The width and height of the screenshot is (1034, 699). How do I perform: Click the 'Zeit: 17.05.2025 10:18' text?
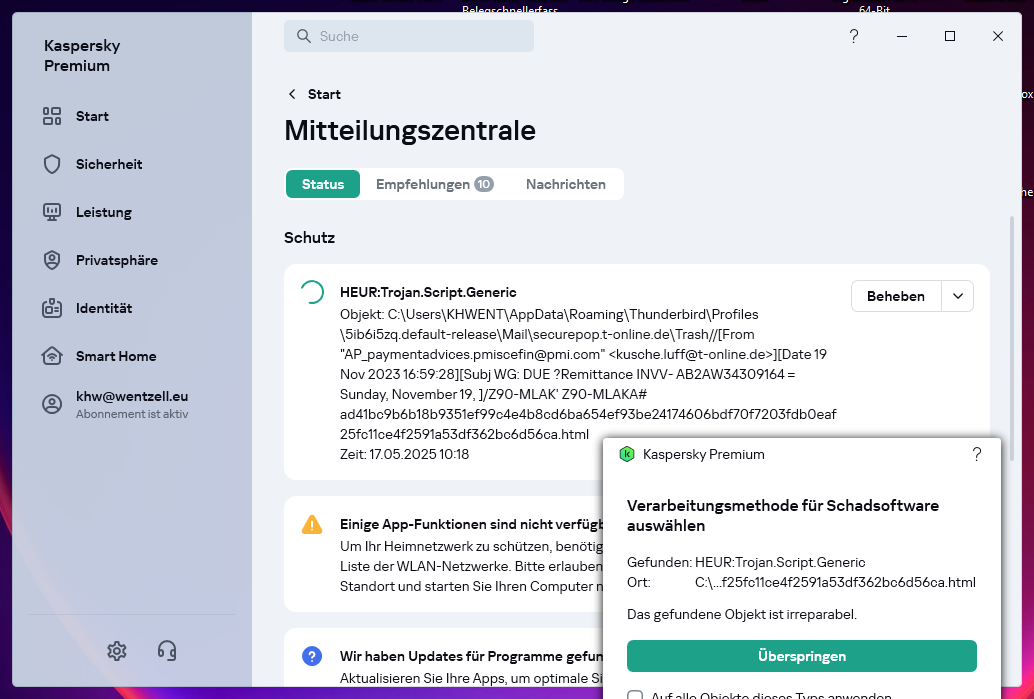click(x=404, y=454)
